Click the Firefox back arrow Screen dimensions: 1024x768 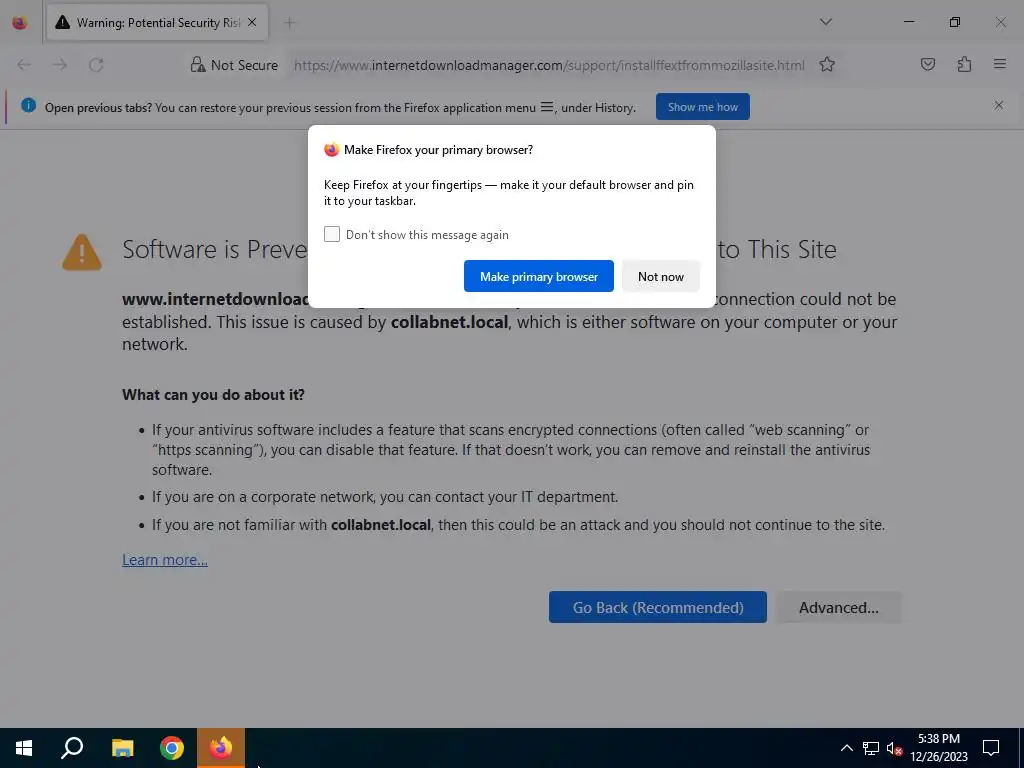(x=24, y=65)
